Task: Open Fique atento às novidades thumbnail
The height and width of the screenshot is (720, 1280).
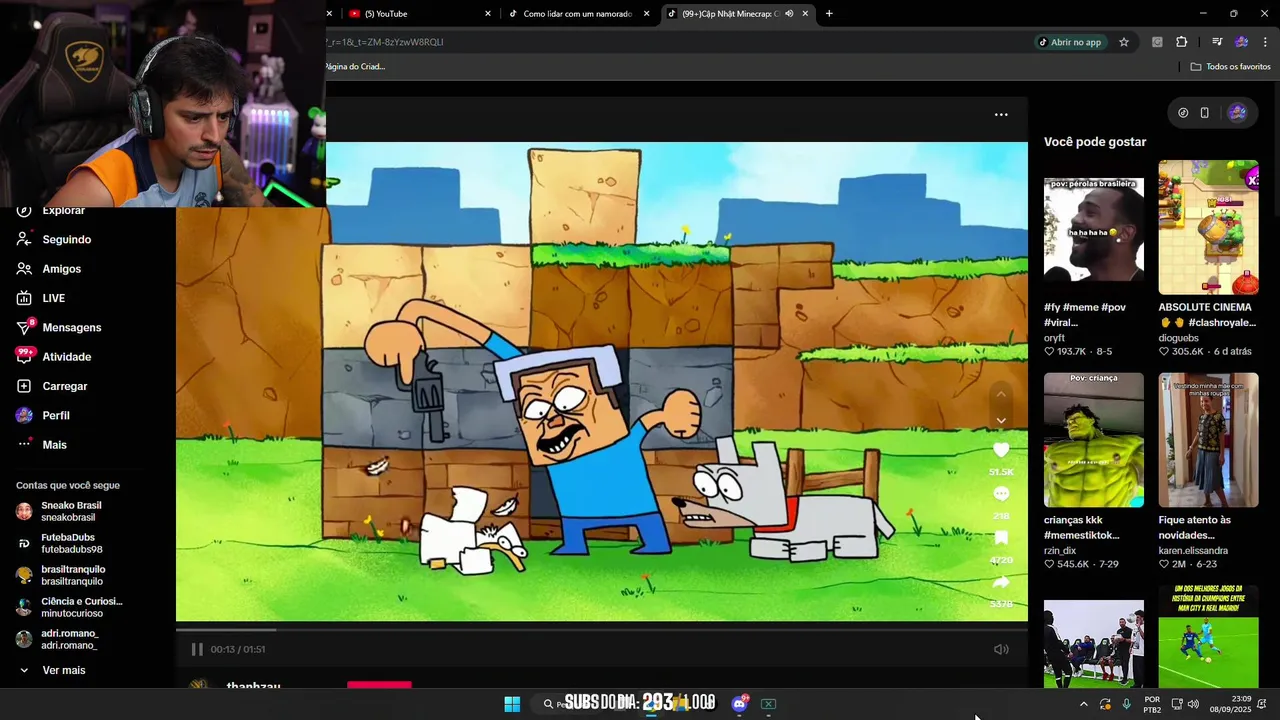Action: click(1208, 440)
